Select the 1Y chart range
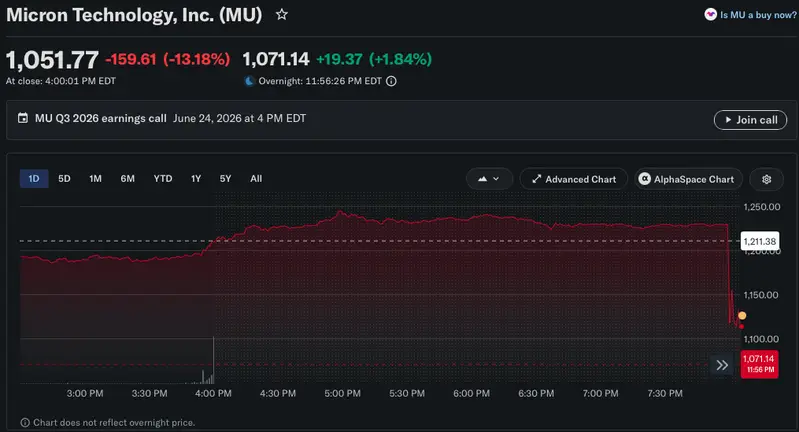 [196, 179]
